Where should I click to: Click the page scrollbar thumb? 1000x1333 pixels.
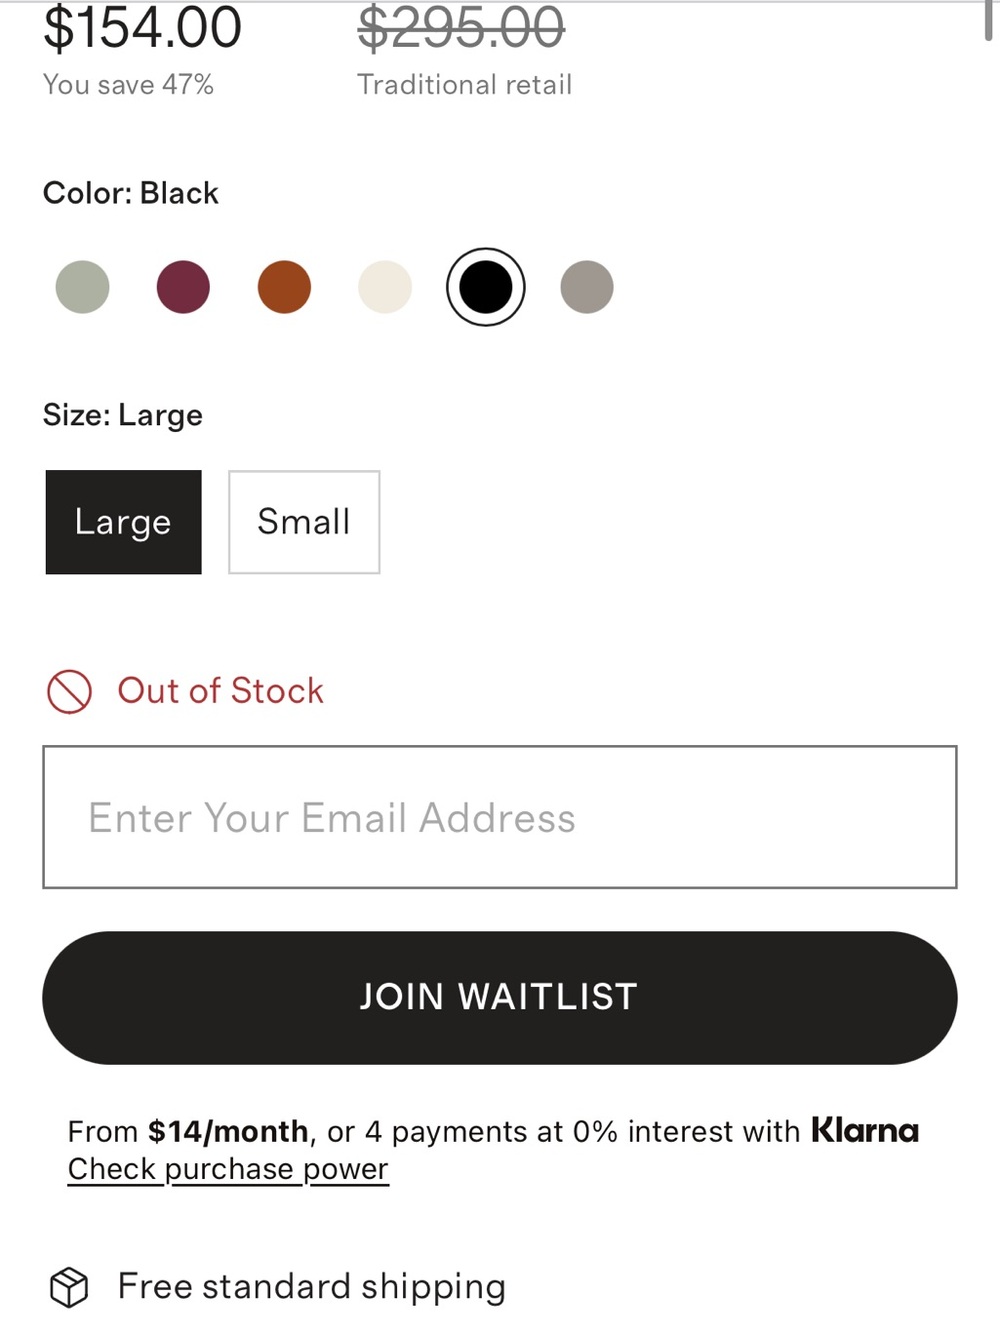coord(989,20)
